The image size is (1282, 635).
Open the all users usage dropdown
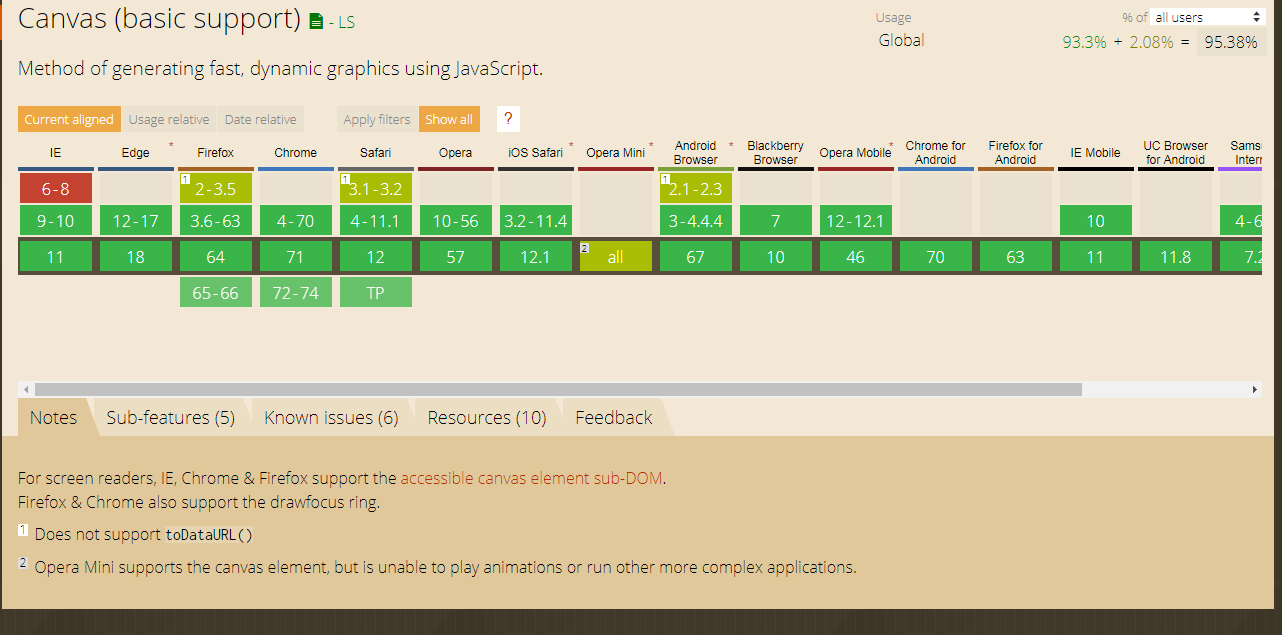point(1208,17)
